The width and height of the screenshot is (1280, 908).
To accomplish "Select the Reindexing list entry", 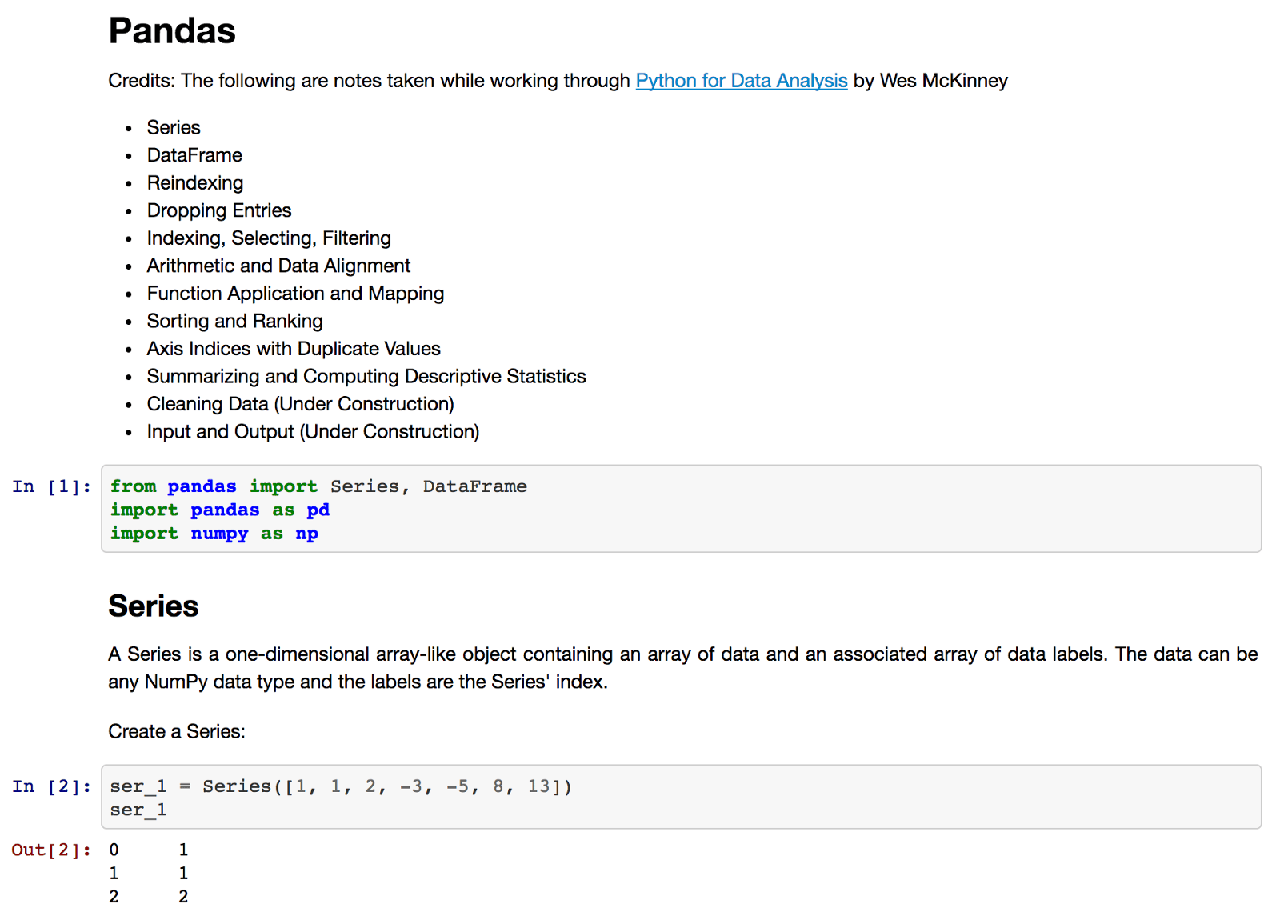I will pos(194,183).
